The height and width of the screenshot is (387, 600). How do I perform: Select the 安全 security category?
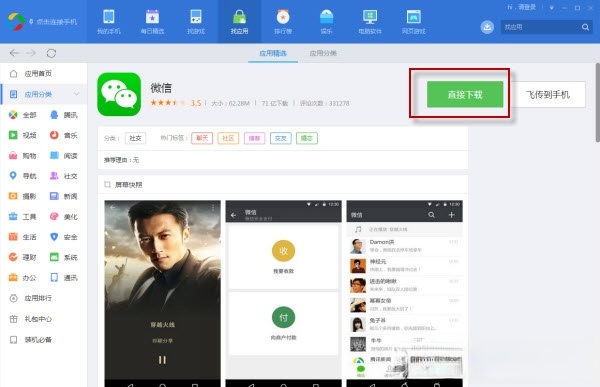[x=64, y=237]
